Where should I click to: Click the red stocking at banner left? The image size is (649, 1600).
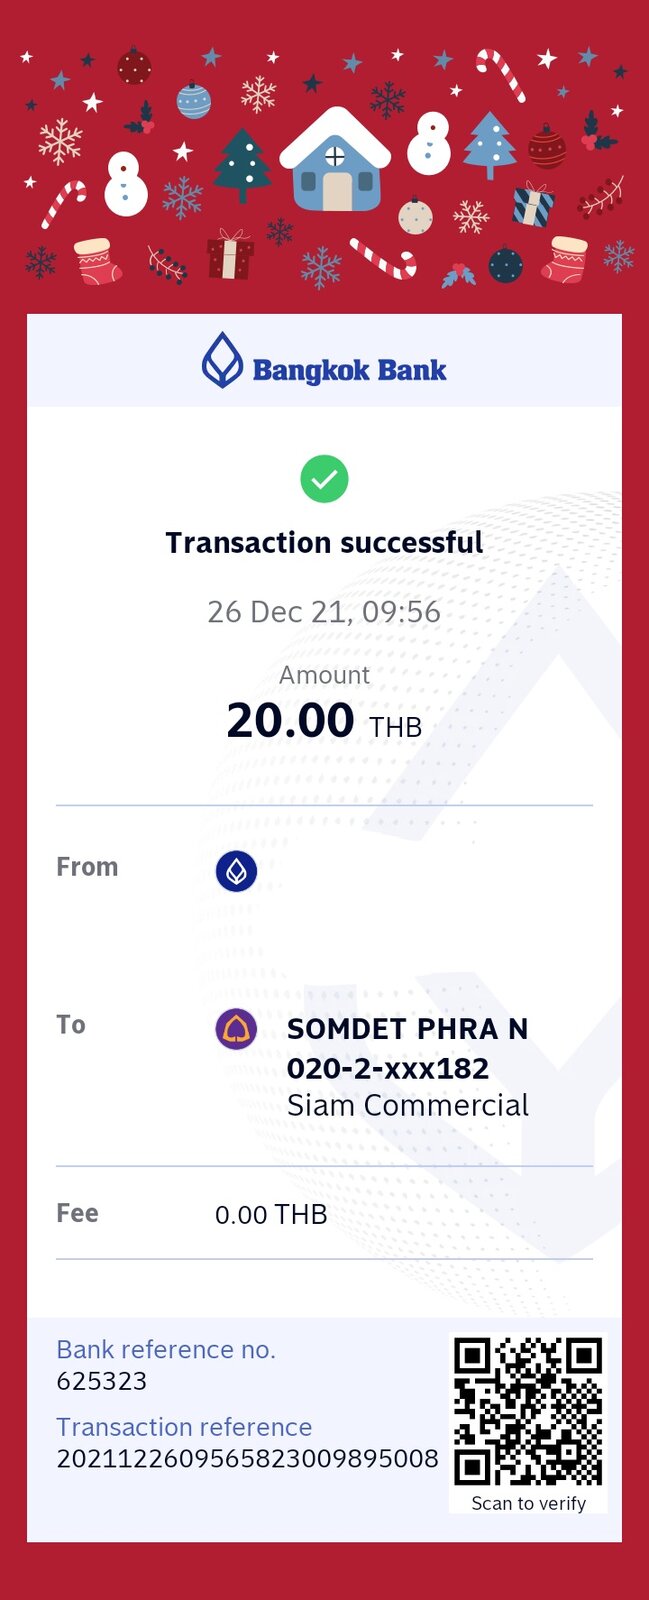97,262
